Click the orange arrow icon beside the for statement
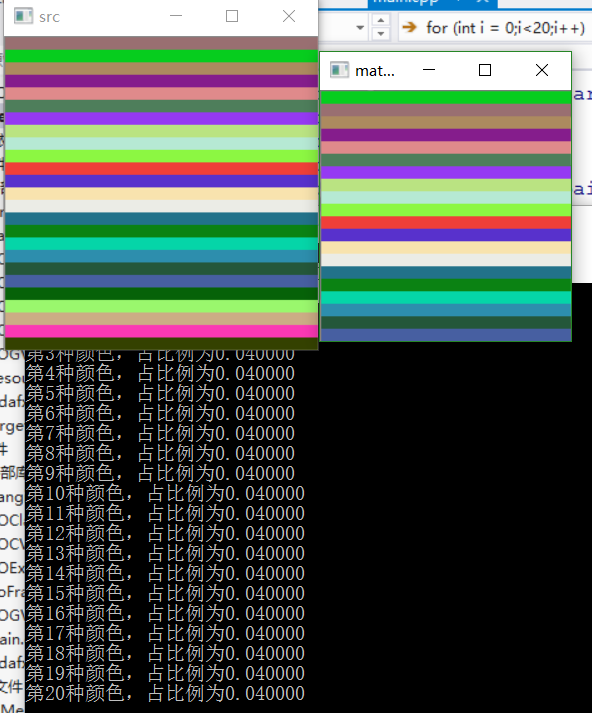This screenshot has height=713, width=592. 410,27
